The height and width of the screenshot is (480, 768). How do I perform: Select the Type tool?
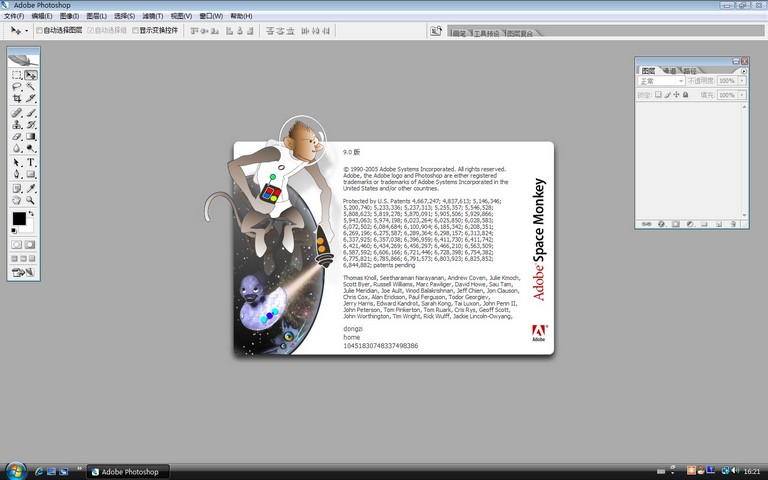click(x=31, y=162)
